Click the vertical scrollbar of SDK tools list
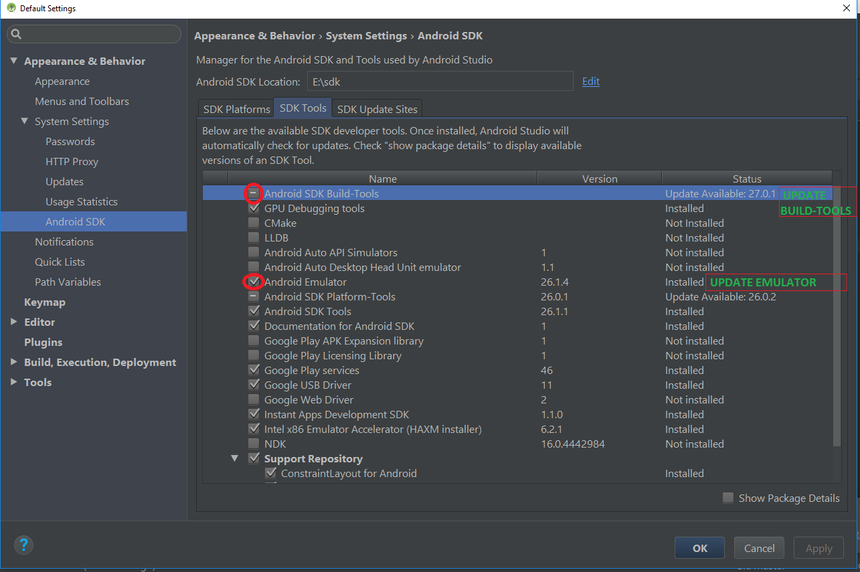The width and height of the screenshot is (860, 572). 838,300
